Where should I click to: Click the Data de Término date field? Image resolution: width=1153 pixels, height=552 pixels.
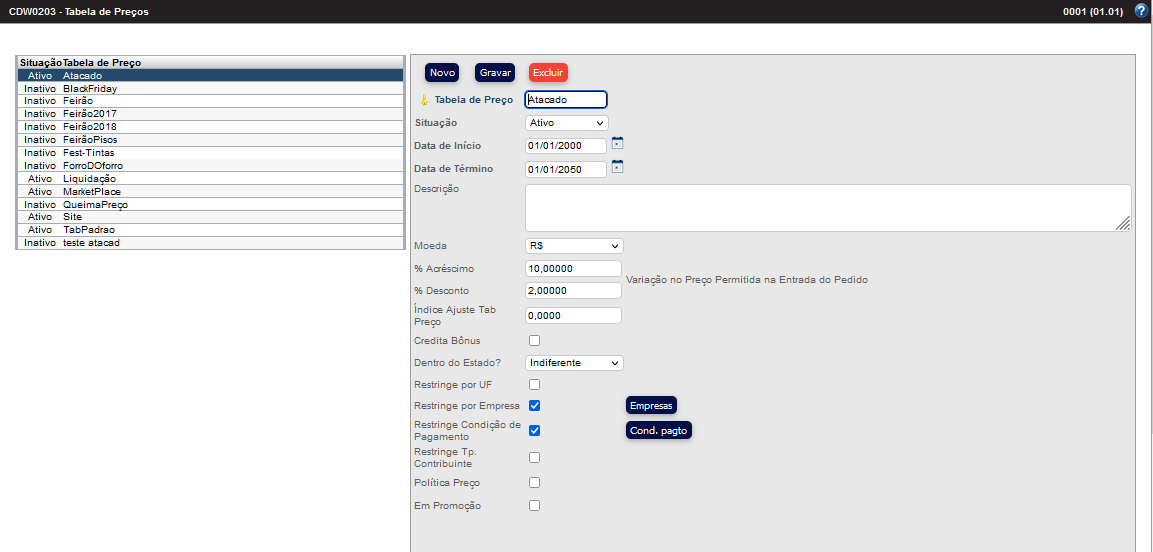(x=565, y=169)
